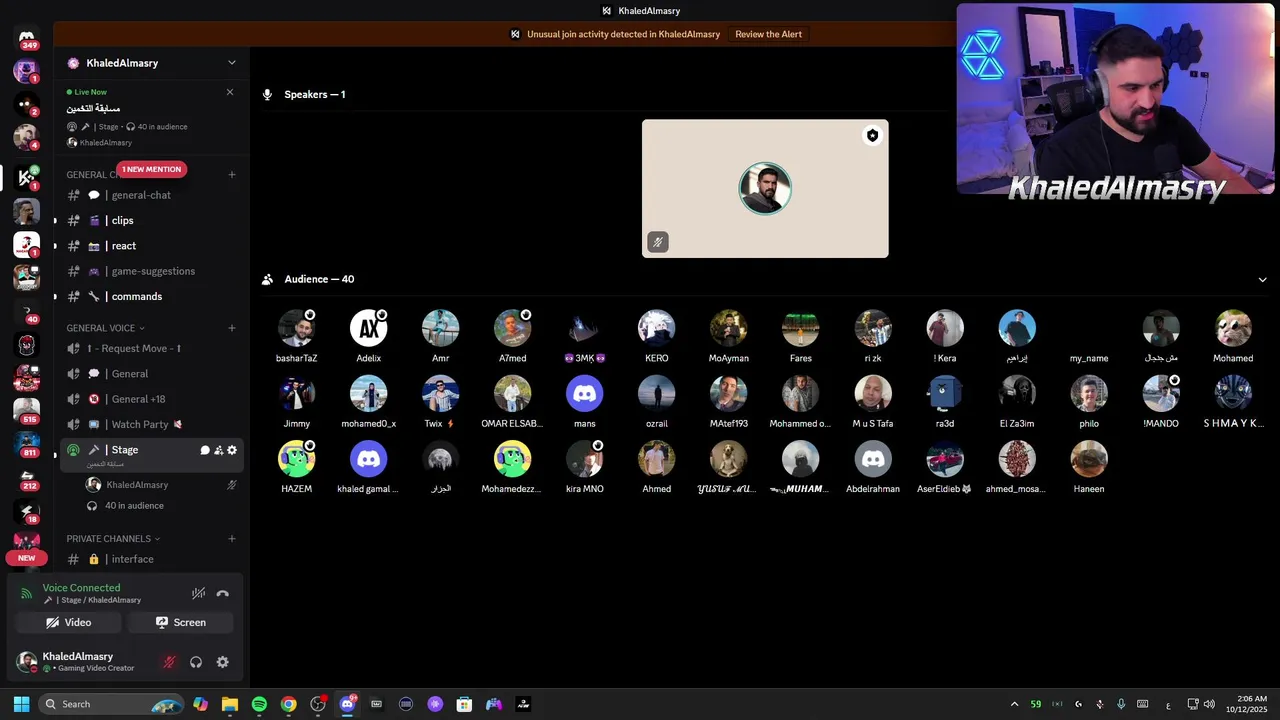
Task: Click the 1 NEW MENTION badge
Action: (x=151, y=169)
